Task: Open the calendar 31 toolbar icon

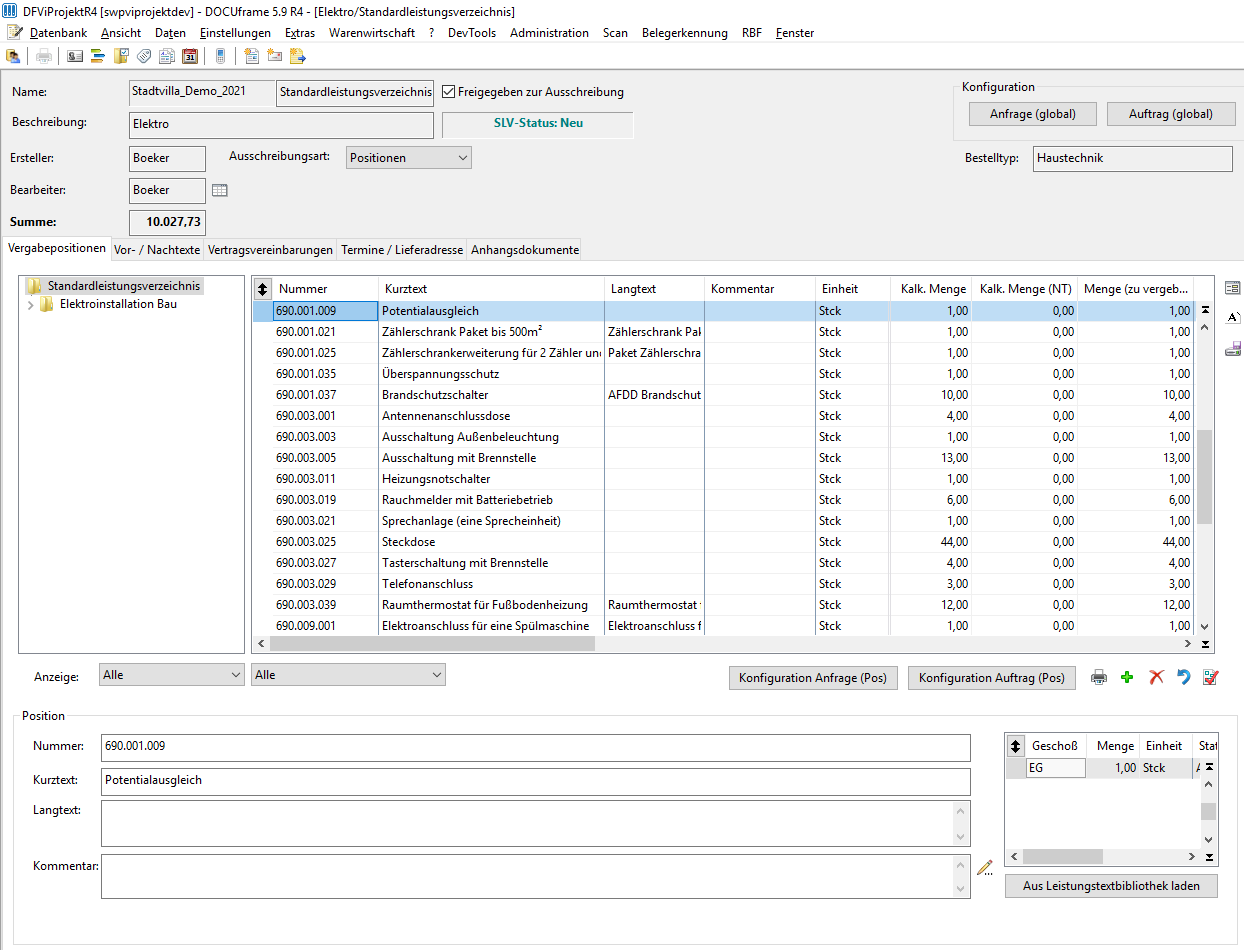Action: tap(190, 56)
